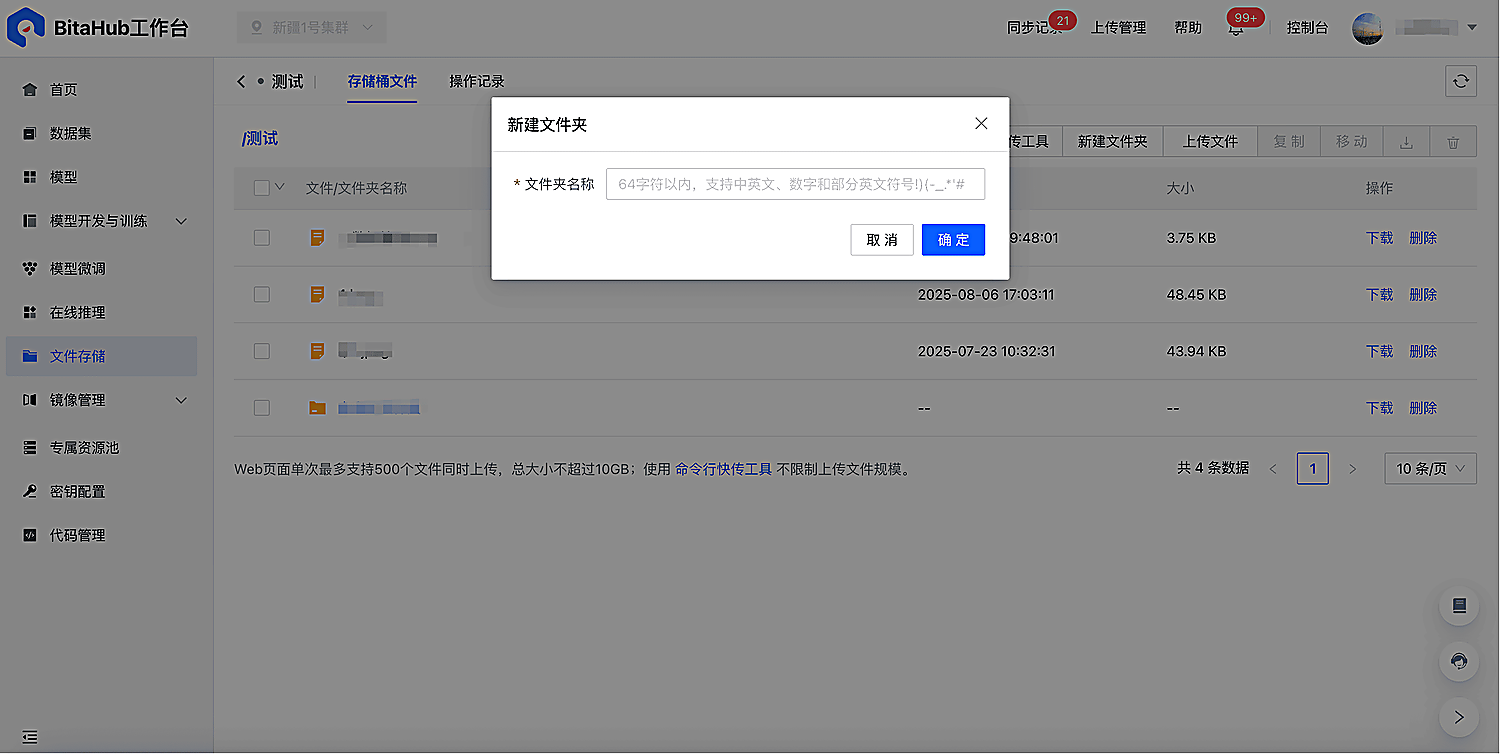The width and height of the screenshot is (1500, 754).
Task: Switch to the 操作记录 tab
Action: (x=477, y=82)
